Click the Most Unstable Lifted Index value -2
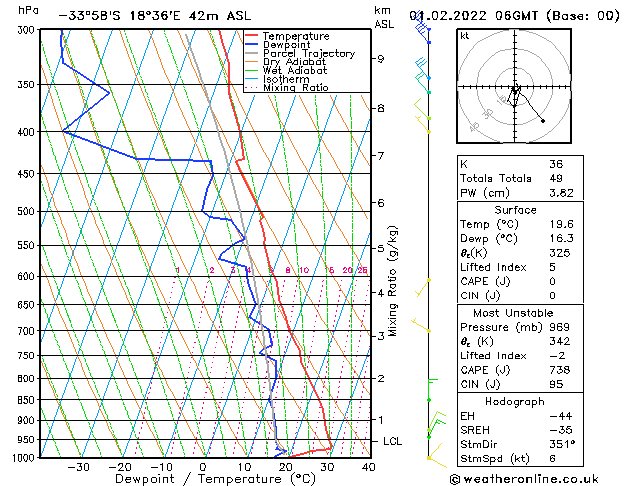629x486 pixels. pyautogui.click(x=557, y=356)
